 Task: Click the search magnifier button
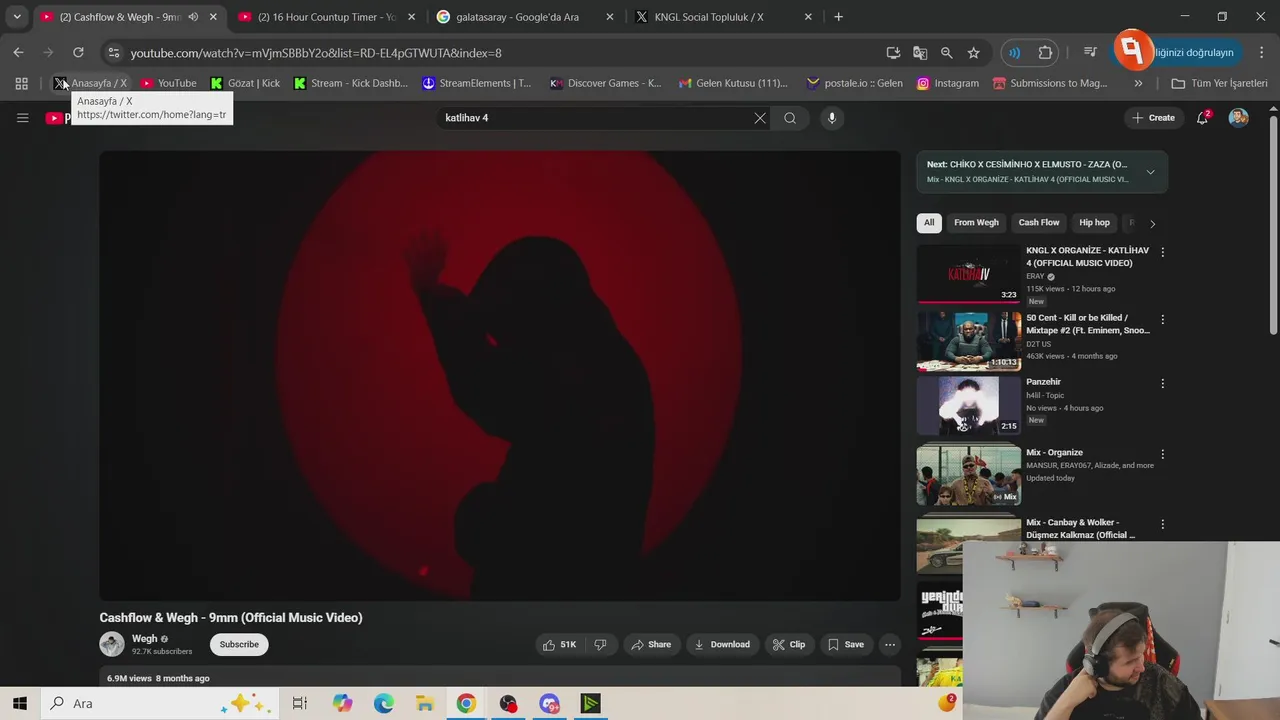790,118
